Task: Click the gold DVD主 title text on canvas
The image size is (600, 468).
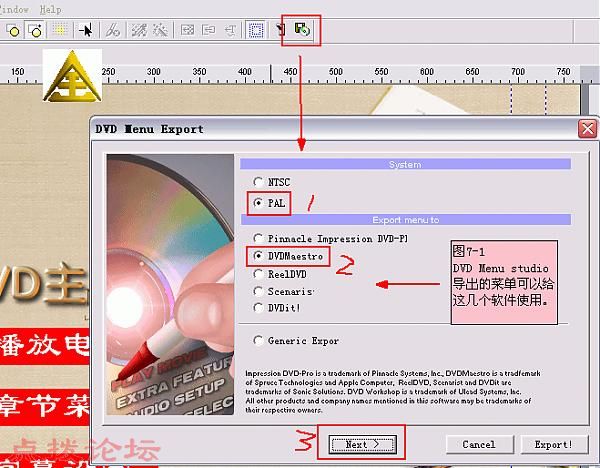Action: pyautogui.click(x=45, y=284)
